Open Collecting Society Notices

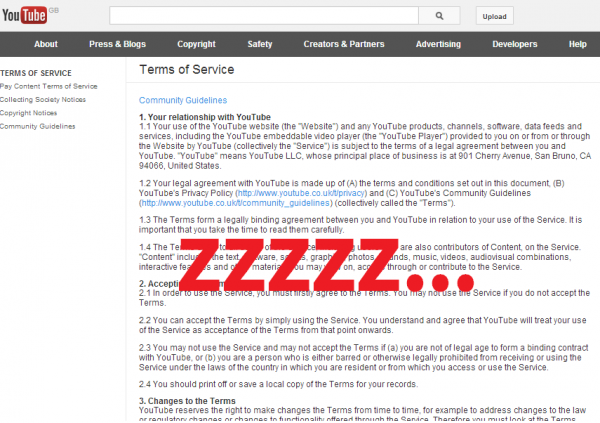pyautogui.click(x=43, y=100)
